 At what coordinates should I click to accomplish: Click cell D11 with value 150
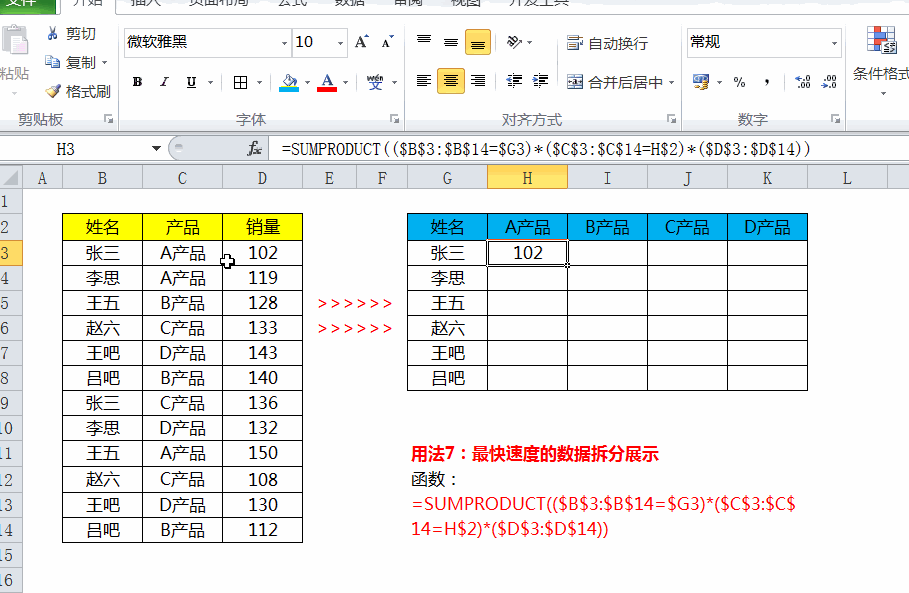pos(263,453)
